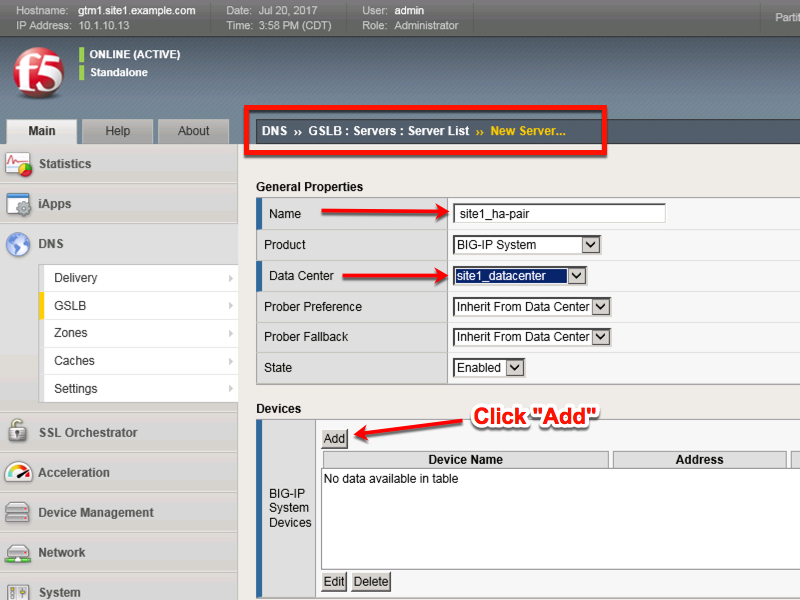
Task: Click the ONLINE (ACTIVE) status
Action: click(135, 55)
